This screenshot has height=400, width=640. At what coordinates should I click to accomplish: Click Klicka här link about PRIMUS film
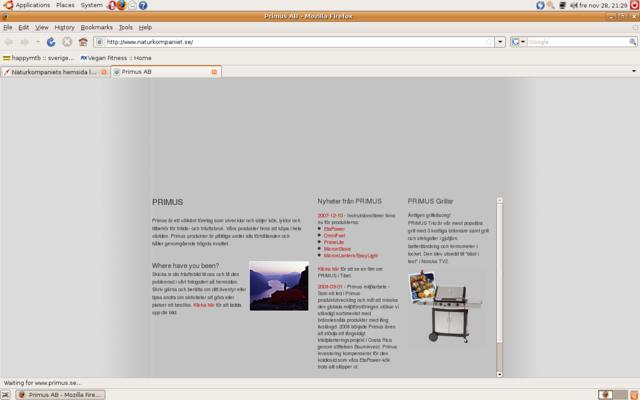pyautogui.click(x=328, y=269)
